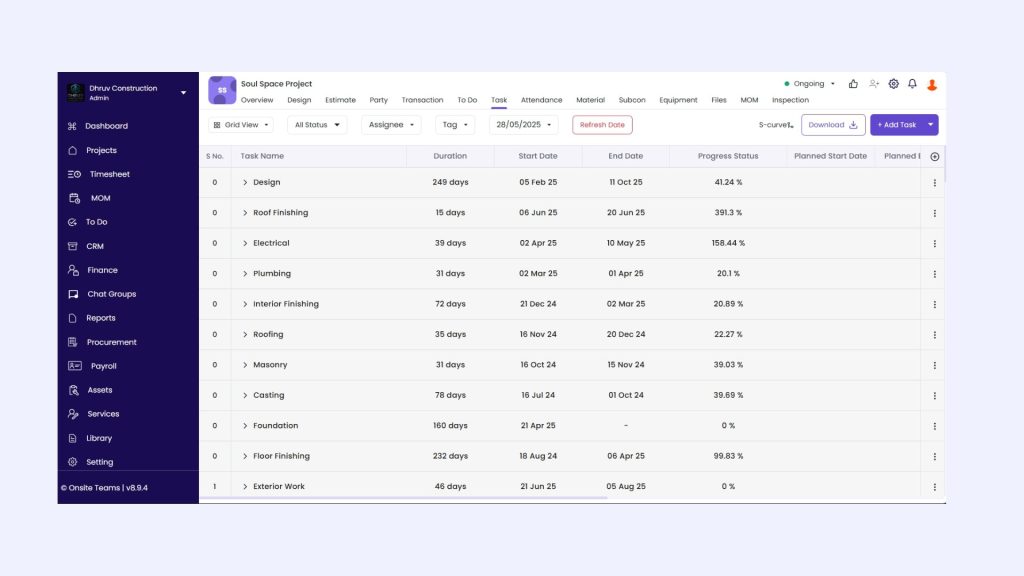
Task: Click the Refresh Date button
Action: (602, 125)
